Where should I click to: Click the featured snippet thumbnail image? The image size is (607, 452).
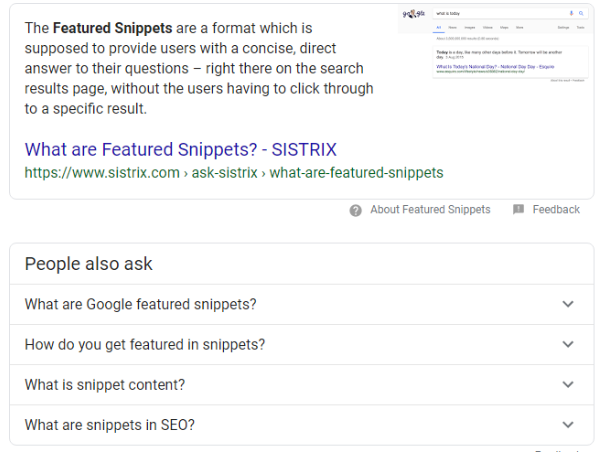point(495,44)
